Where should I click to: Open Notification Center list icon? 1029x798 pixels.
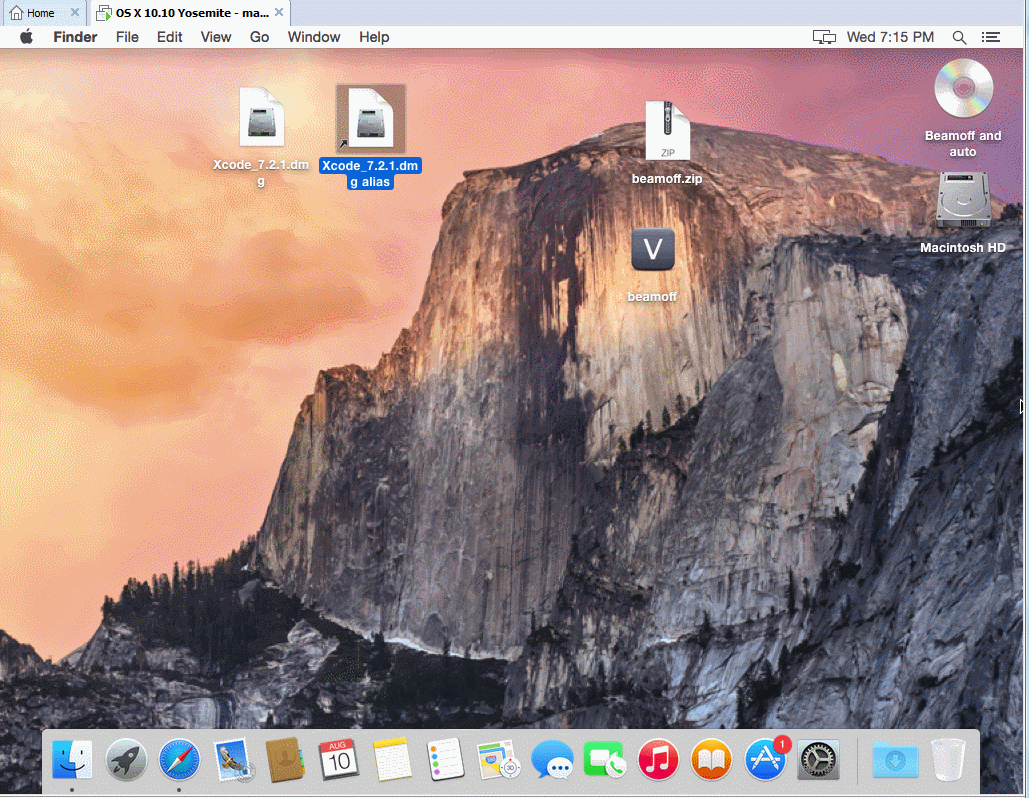[991, 37]
